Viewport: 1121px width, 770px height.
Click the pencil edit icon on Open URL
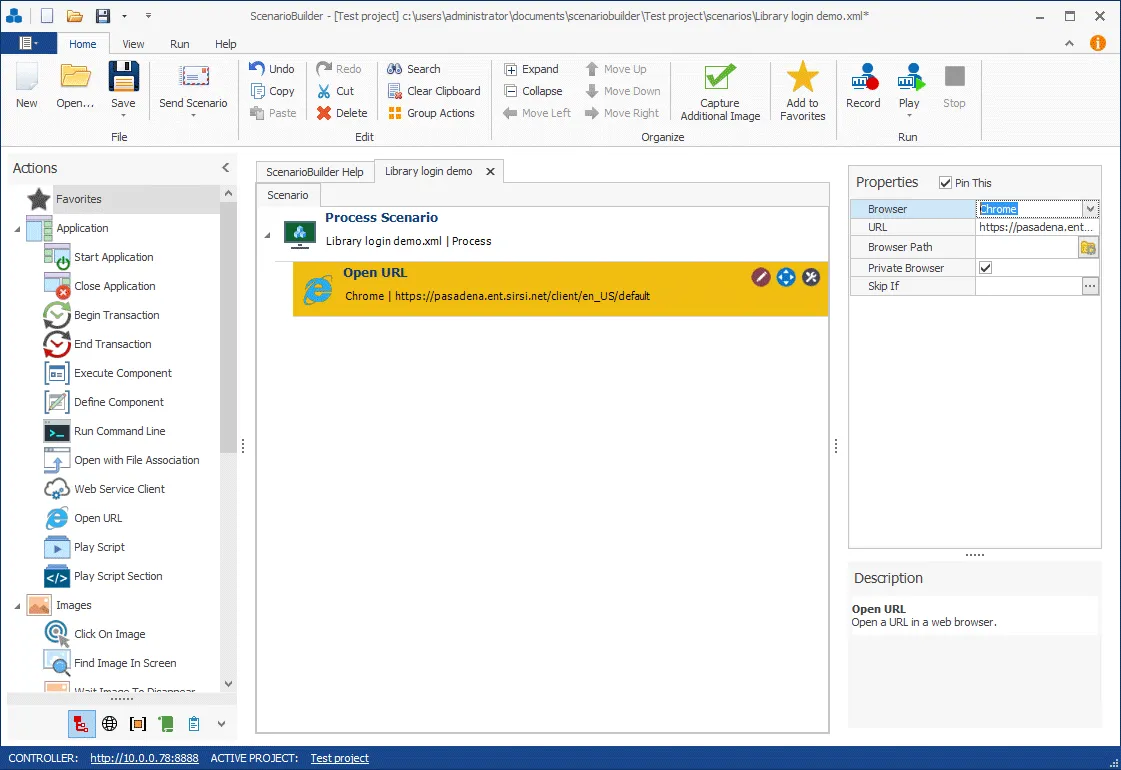[x=761, y=277]
